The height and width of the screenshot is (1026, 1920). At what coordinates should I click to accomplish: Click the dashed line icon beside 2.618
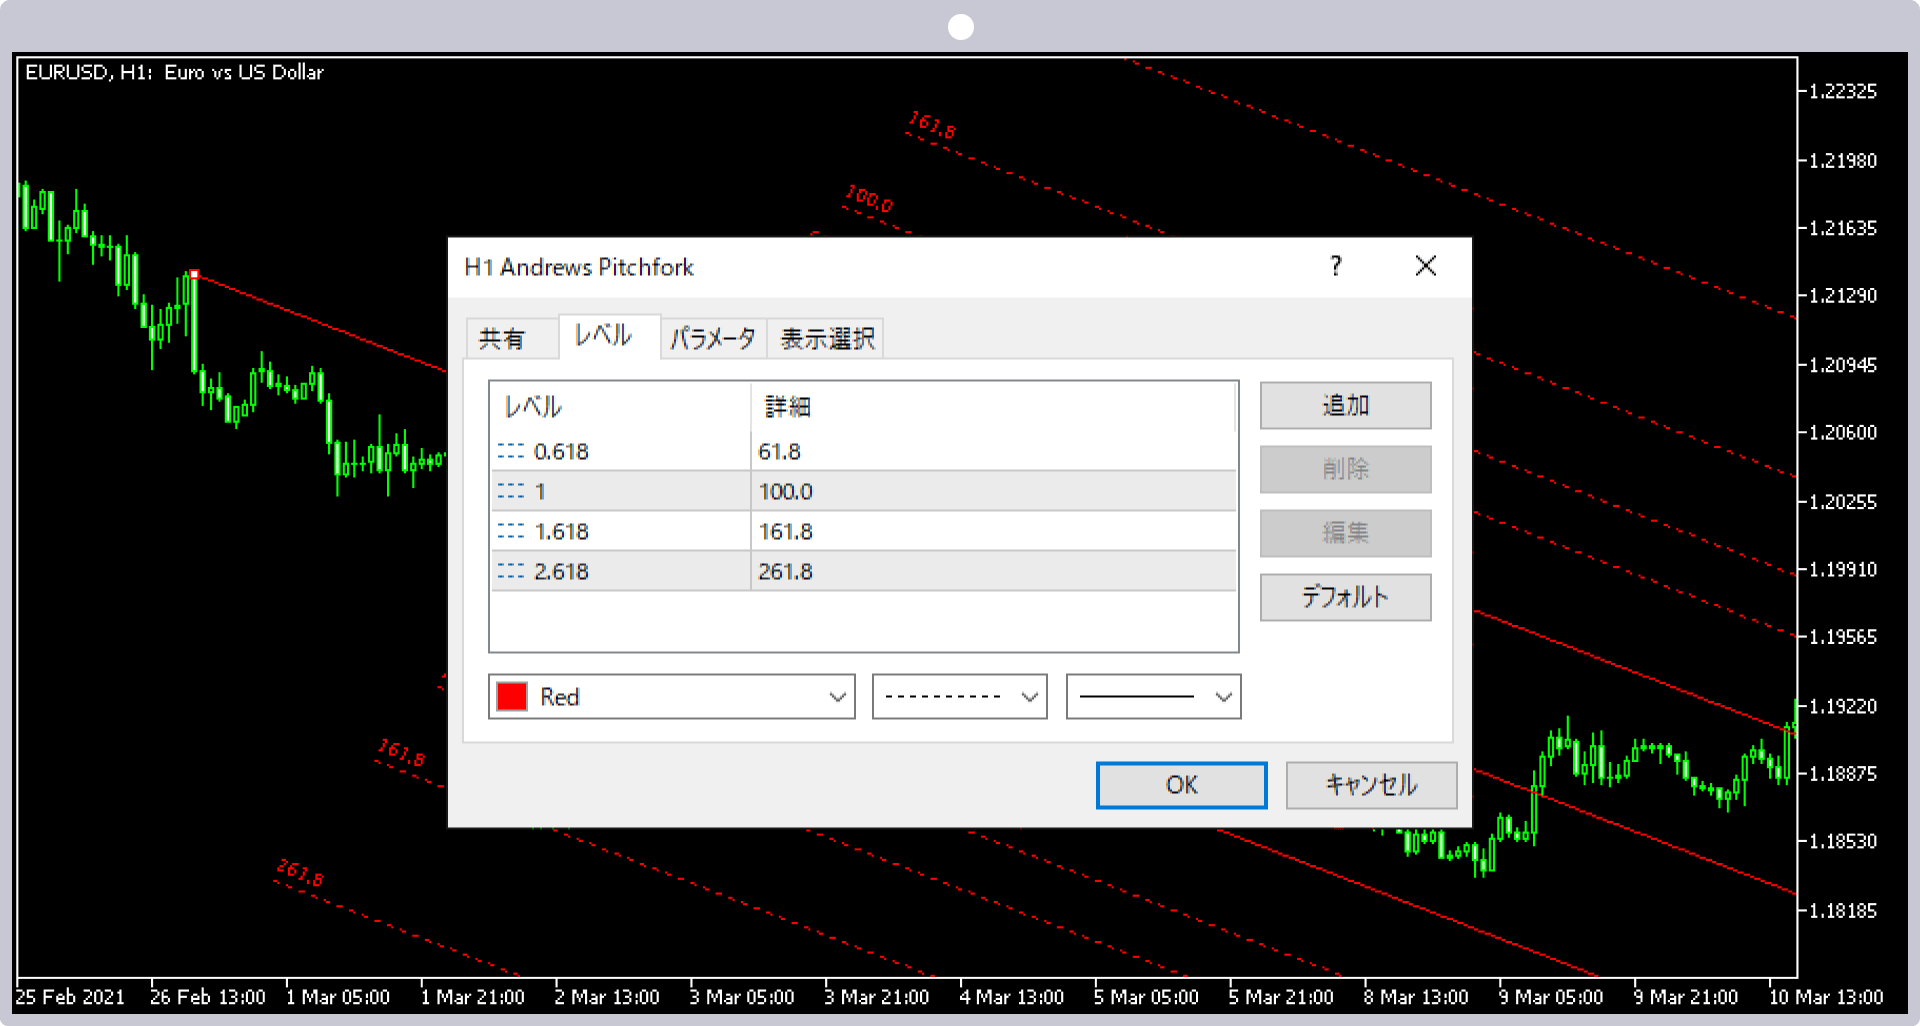tap(511, 571)
